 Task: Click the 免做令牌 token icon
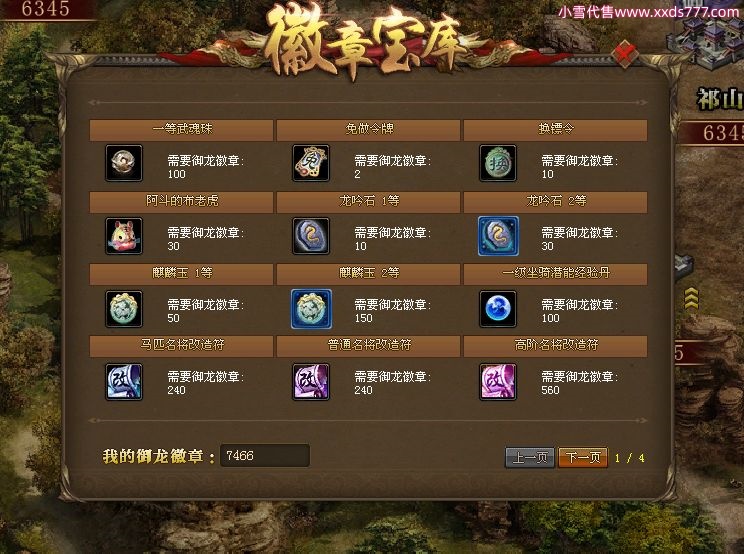tap(310, 163)
